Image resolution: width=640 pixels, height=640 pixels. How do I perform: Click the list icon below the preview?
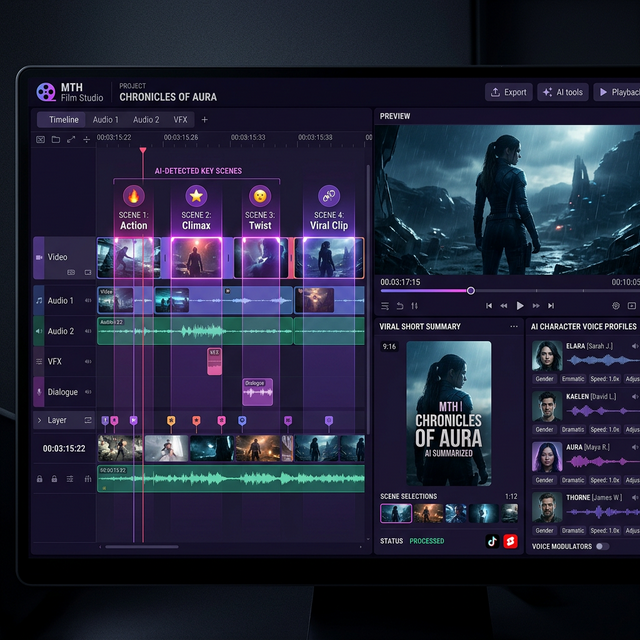385,306
